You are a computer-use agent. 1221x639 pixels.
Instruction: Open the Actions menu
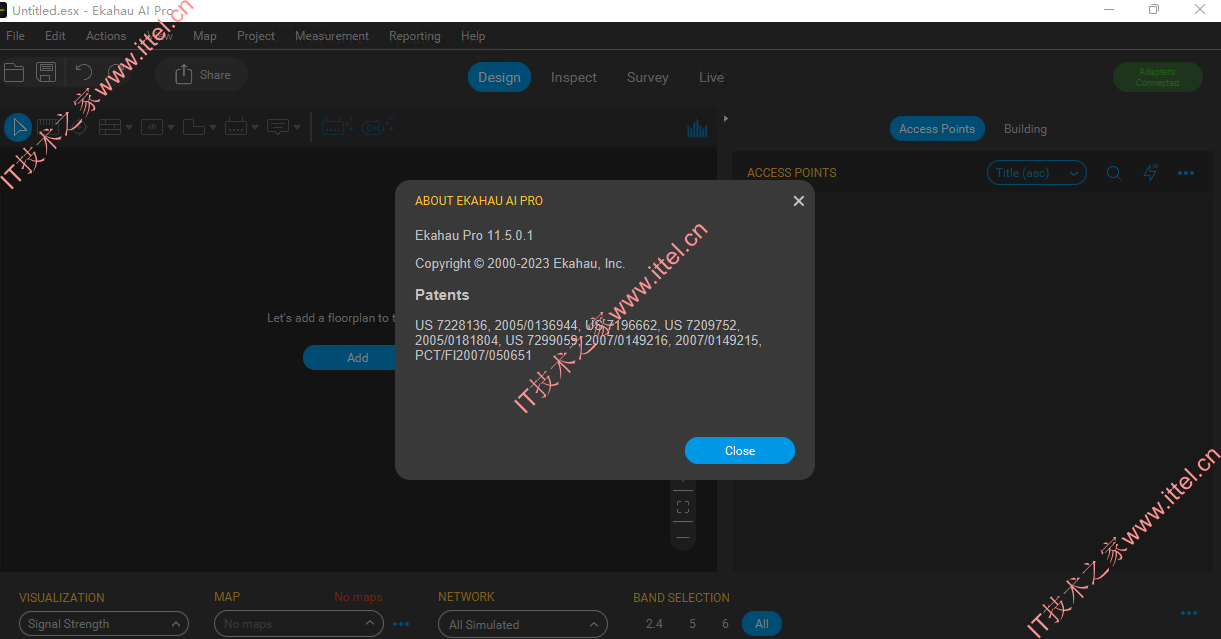click(106, 36)
